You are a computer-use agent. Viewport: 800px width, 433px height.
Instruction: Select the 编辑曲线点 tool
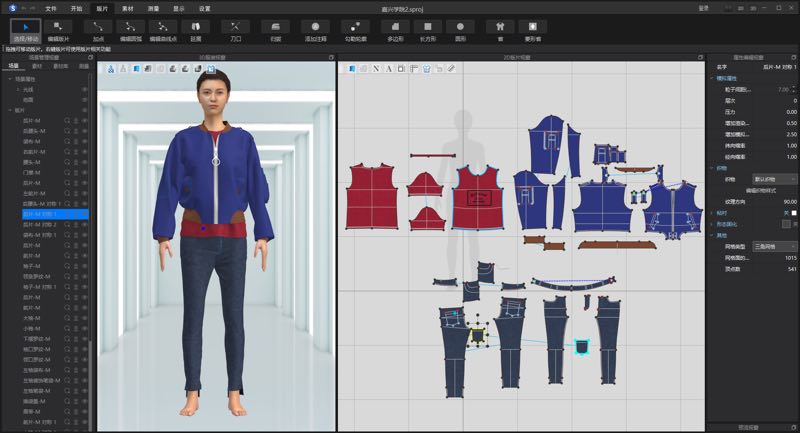tap(163, 31)
